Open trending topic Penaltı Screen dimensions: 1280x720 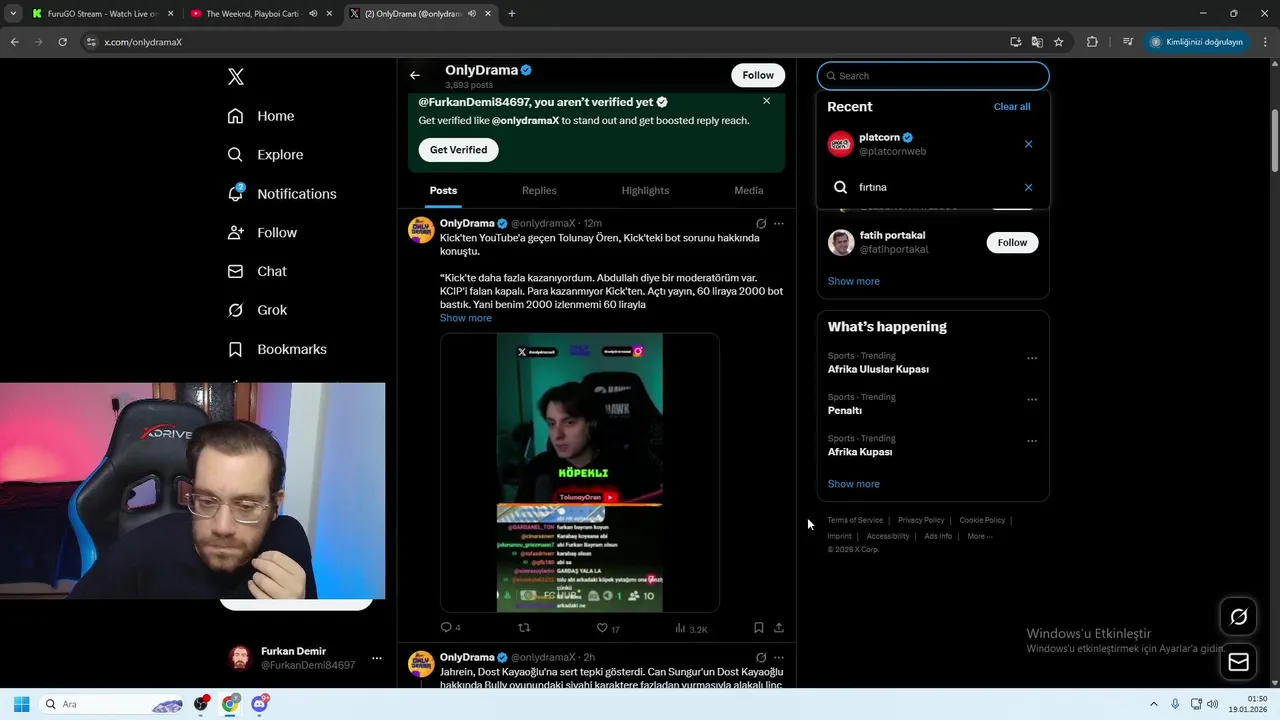845,410
